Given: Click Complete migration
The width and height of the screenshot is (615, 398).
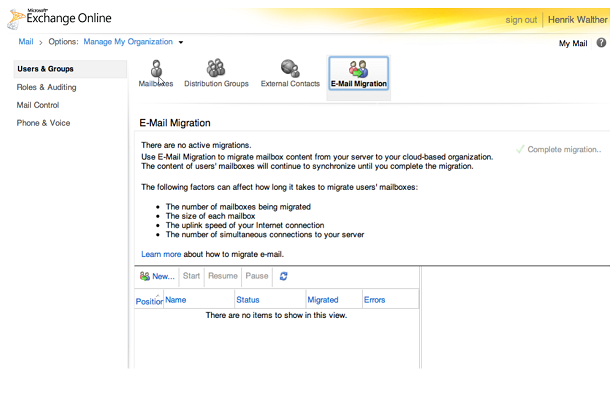Looking at the screenshot, I should [x=559, y=149].
